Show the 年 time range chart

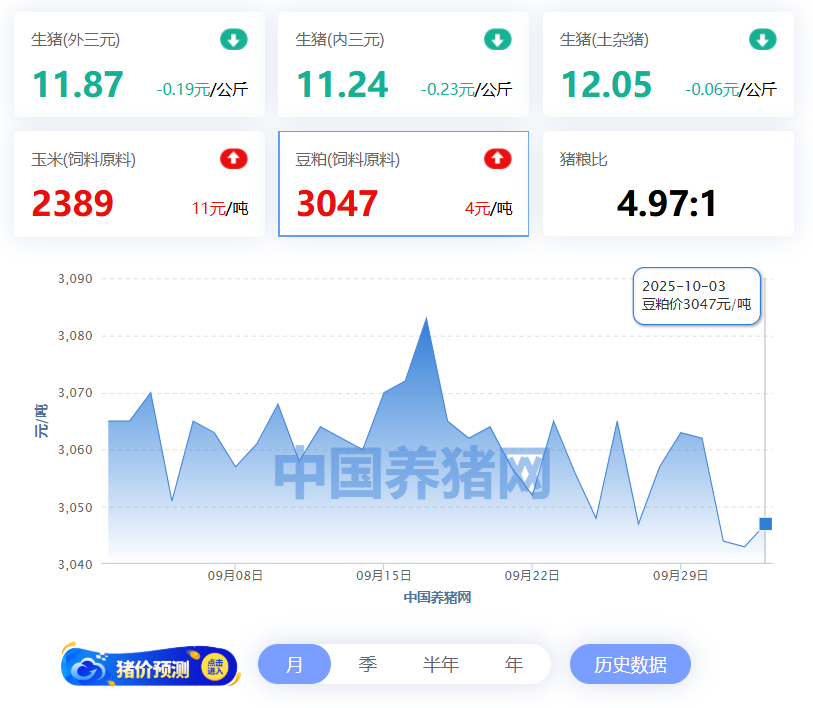pos(514,665)
